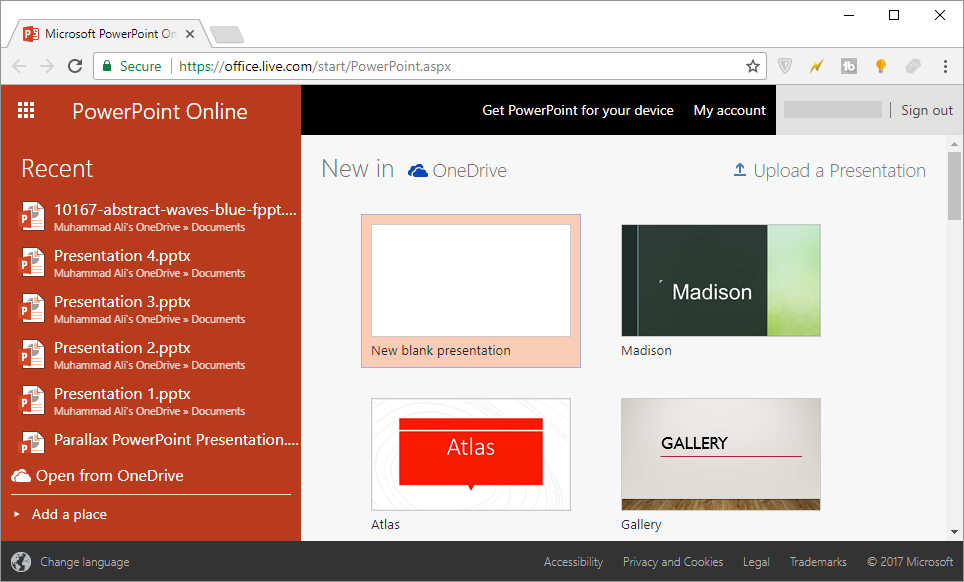Open the Trademarks footer link
Viewport: 964px width, 582px height.
click(818, 562)
